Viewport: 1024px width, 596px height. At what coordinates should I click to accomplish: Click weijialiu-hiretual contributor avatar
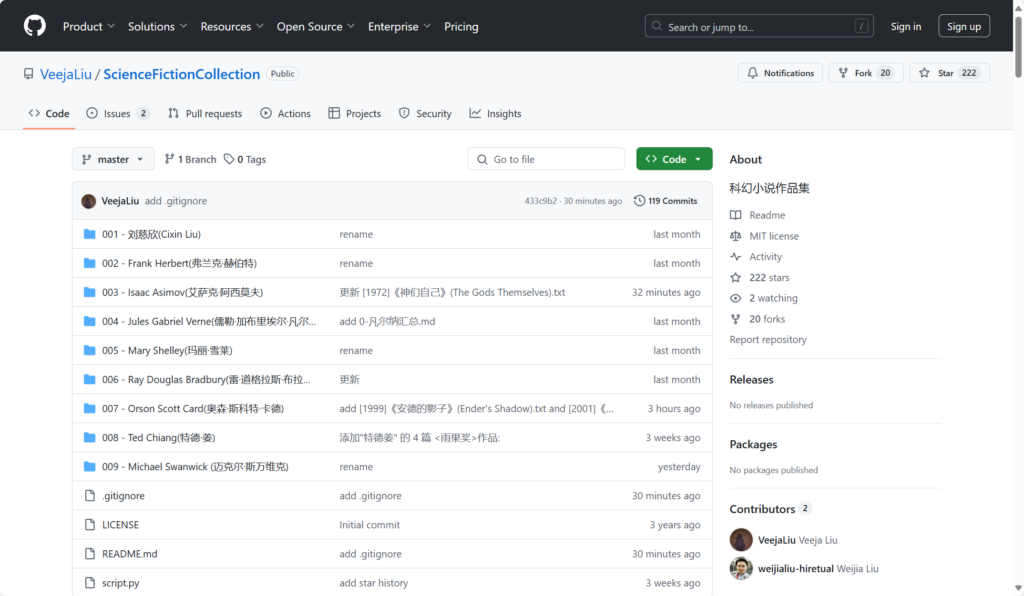[x=741, y=569]
